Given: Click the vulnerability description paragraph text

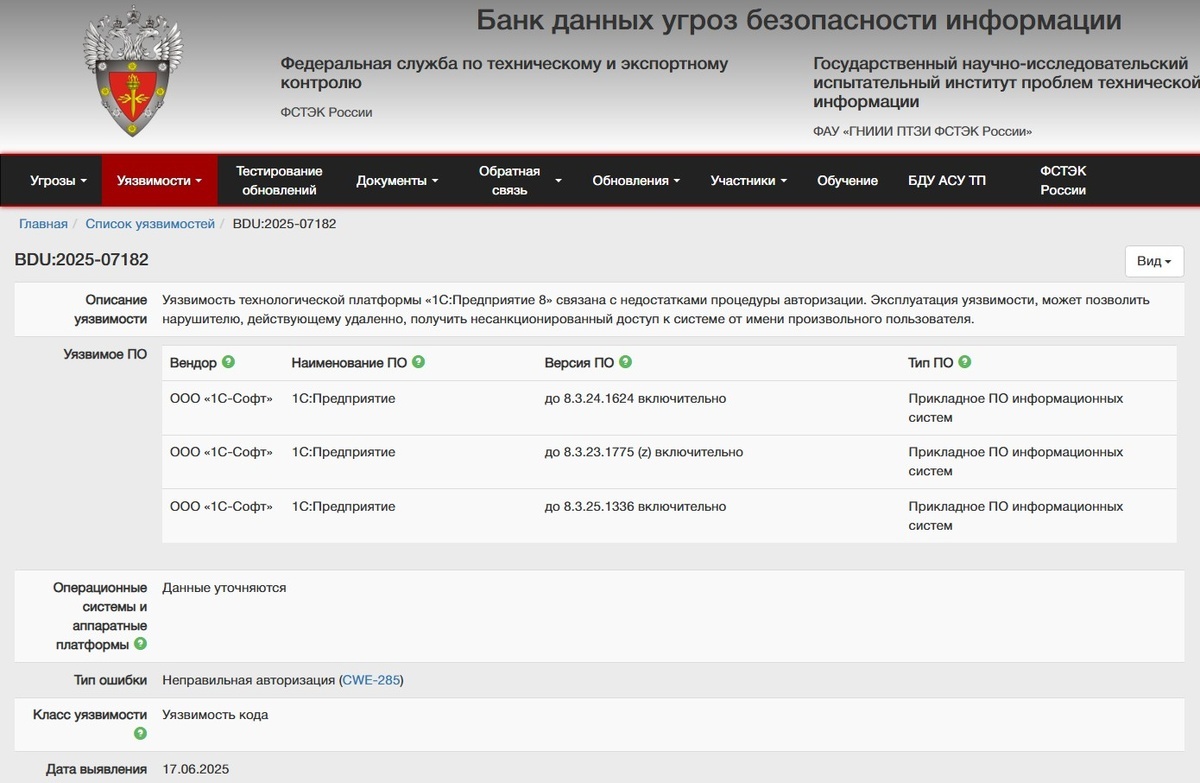Looking at the screenshot, I should 656,310.
